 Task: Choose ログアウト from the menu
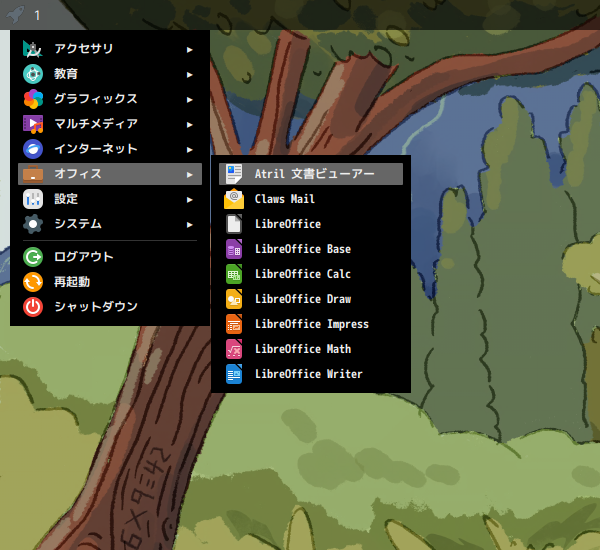point(110,257)
